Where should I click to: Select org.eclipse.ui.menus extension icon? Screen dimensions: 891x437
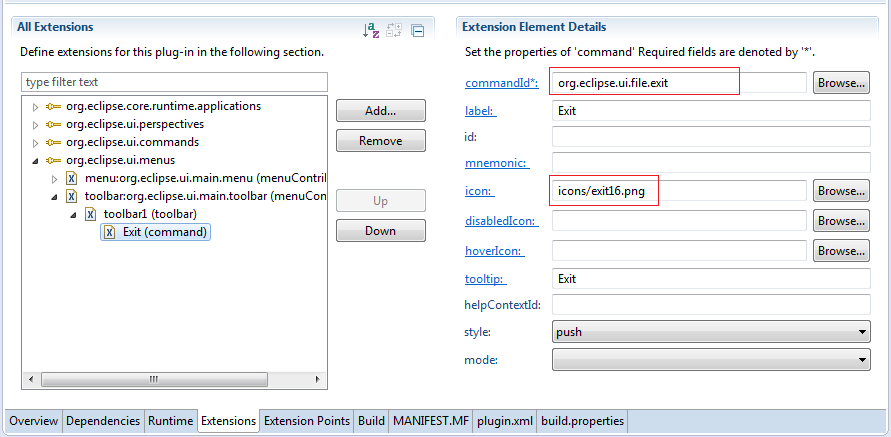[54, 160]
